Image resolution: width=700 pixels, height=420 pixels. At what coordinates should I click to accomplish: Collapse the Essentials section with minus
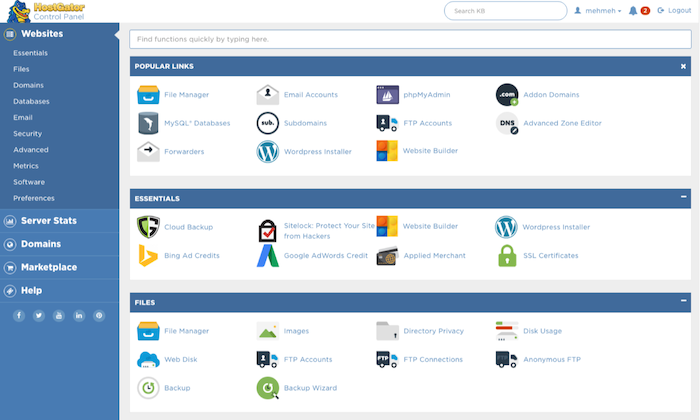[x=683, y=196]
